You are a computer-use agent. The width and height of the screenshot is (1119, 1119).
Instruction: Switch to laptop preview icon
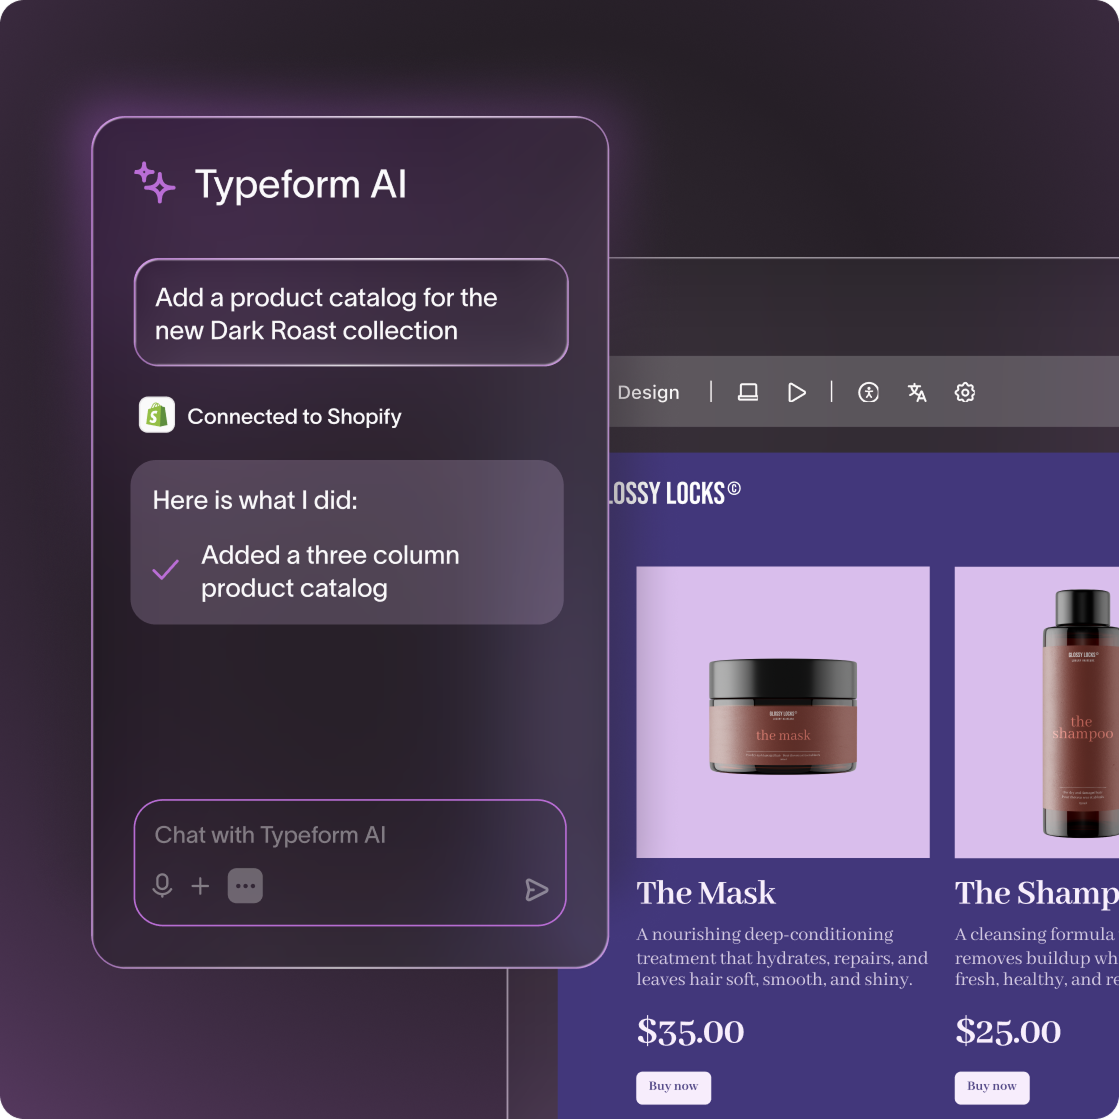(748, 392)
